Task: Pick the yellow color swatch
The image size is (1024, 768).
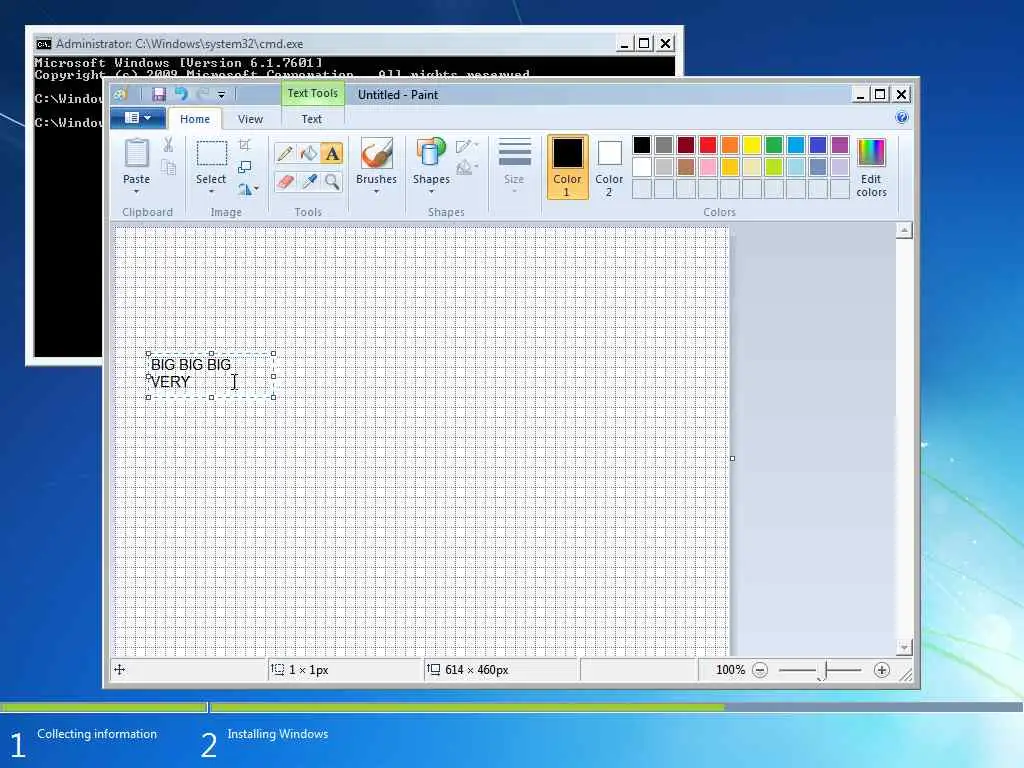Action: 752,145
